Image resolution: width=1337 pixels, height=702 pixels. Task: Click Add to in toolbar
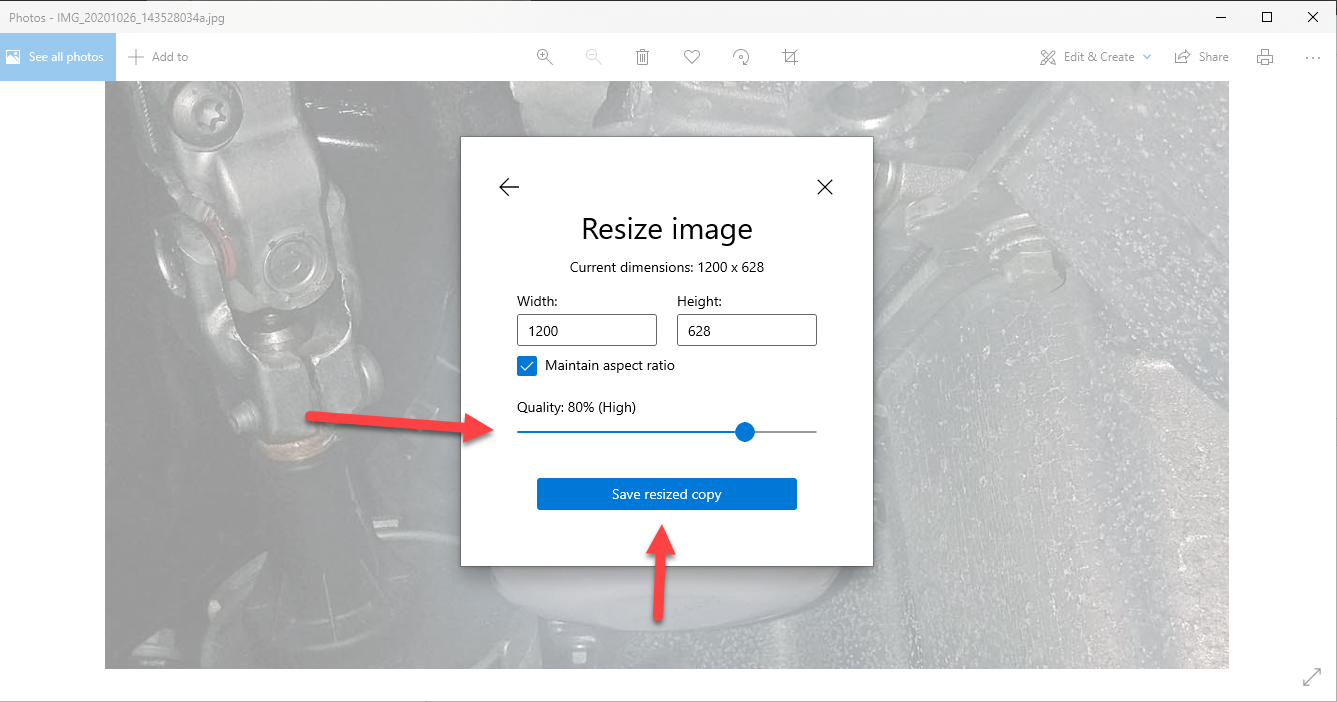(158, 57)
